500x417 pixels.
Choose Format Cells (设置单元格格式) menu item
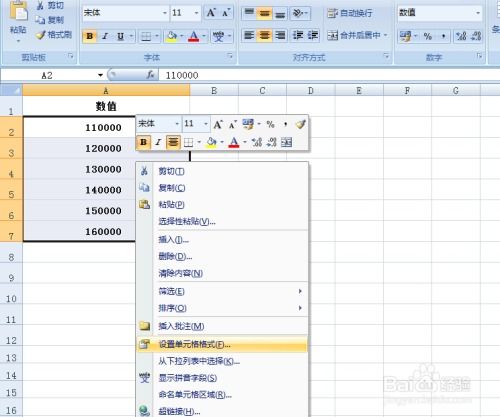click(x=222, y=344)
